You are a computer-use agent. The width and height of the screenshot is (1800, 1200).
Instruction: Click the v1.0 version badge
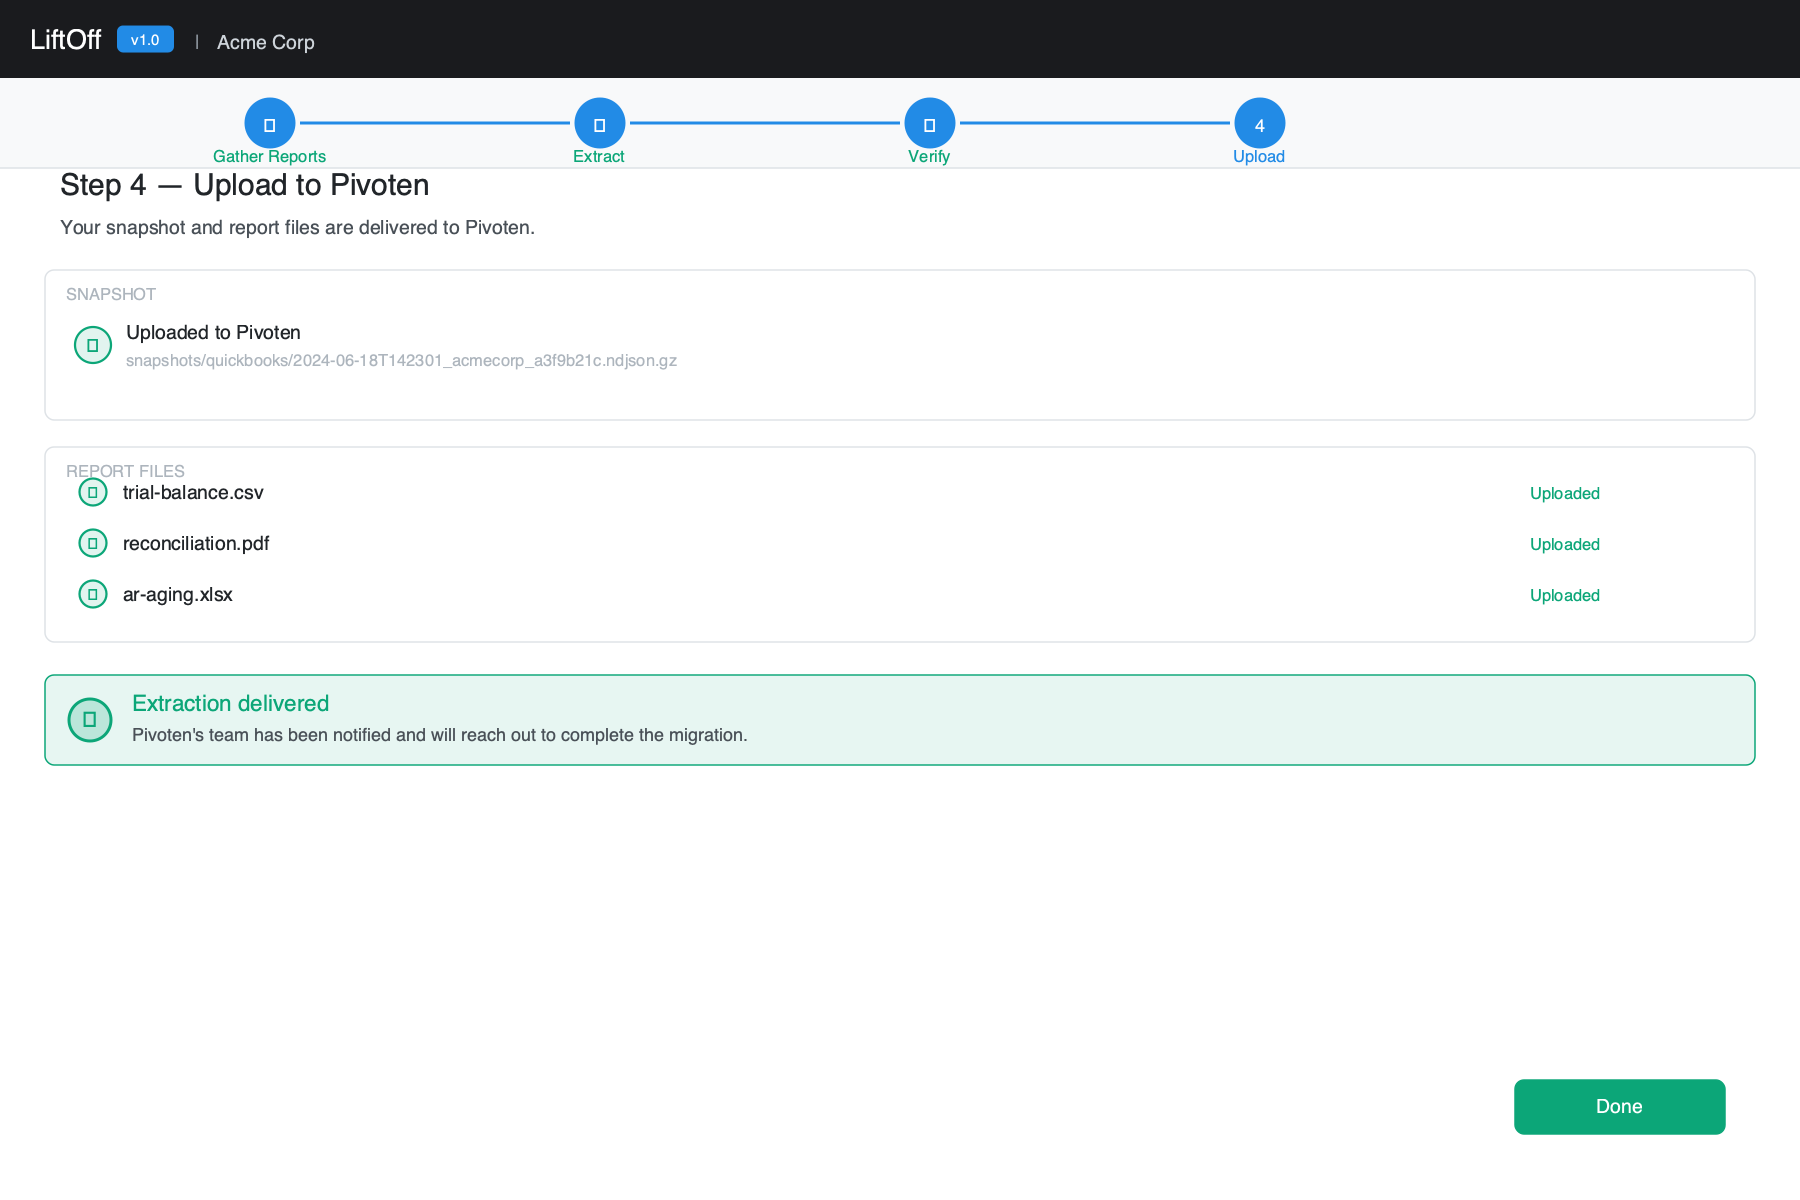tap(145, 39)
